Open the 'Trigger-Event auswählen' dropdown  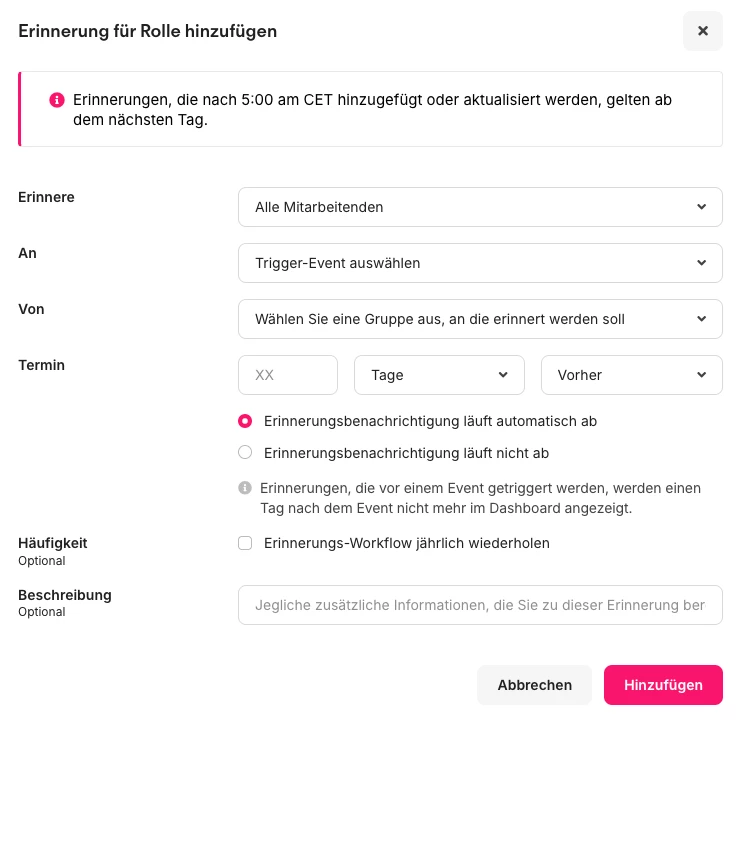click(x=470, y=263)
